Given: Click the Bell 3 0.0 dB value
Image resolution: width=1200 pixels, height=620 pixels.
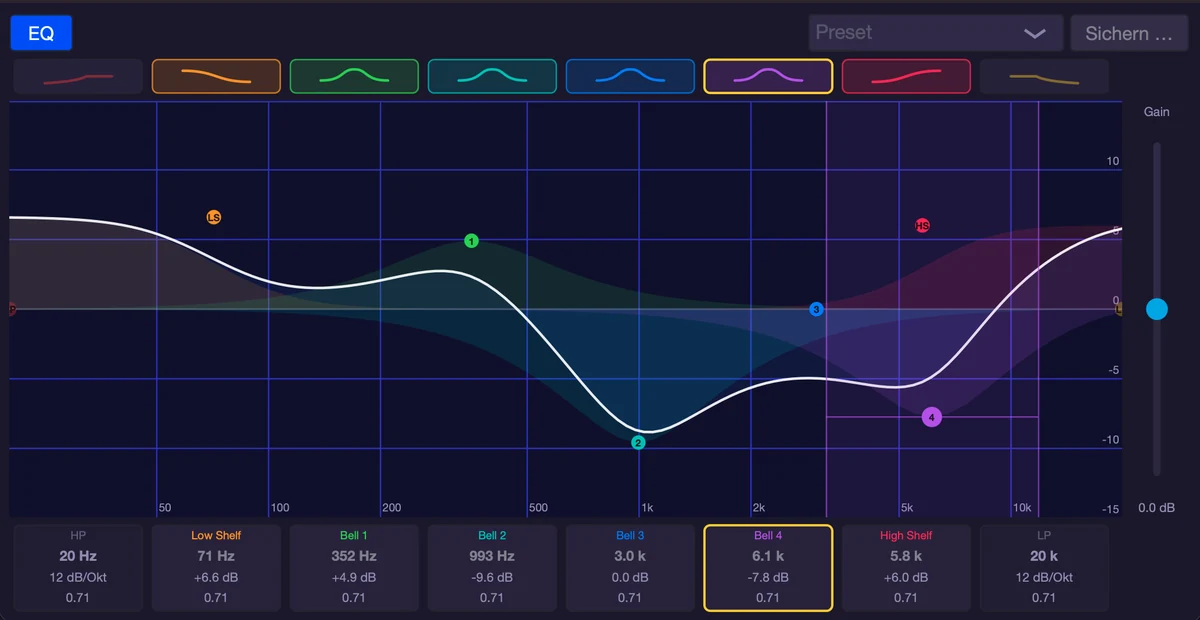Looking at the screenshot, I should [x=630, y=577].
